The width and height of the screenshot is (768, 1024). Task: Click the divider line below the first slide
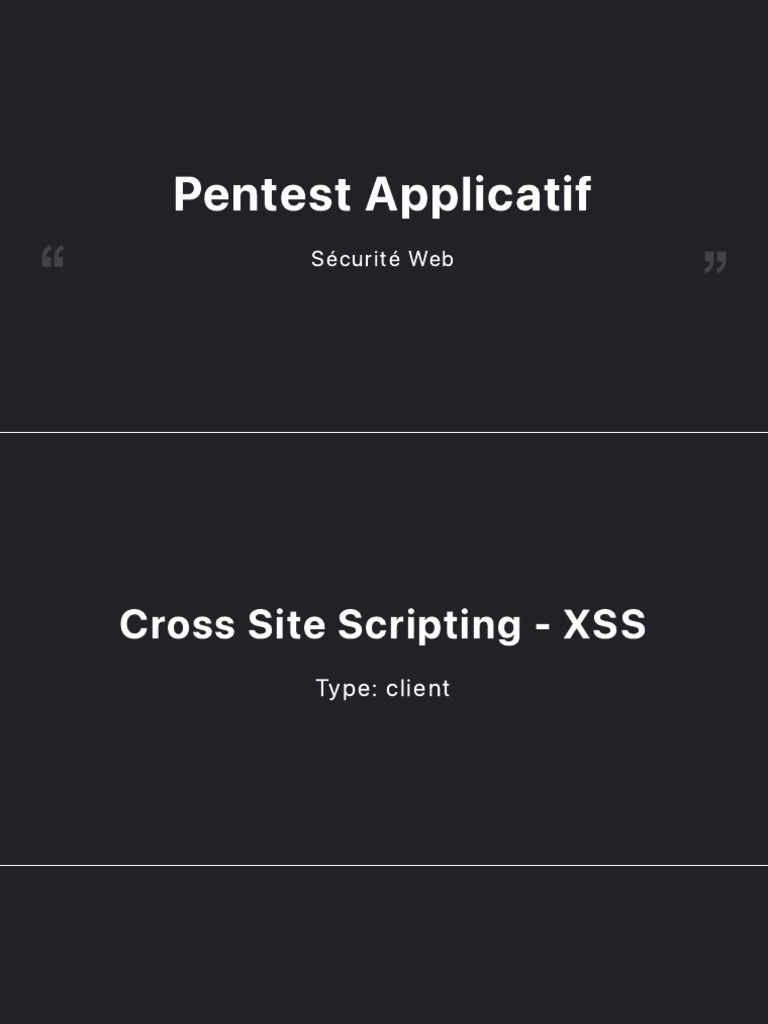coord(384,432)
